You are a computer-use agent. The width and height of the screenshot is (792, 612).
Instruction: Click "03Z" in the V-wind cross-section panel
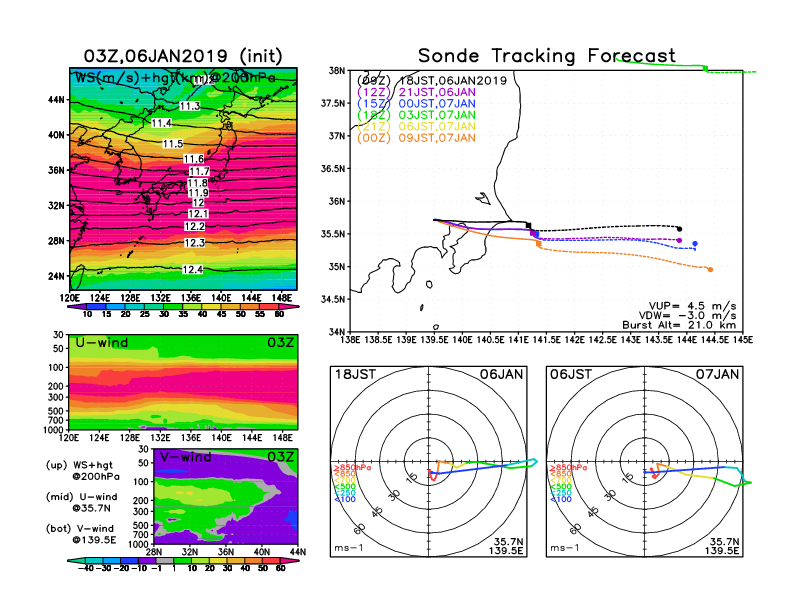point(280,457)
